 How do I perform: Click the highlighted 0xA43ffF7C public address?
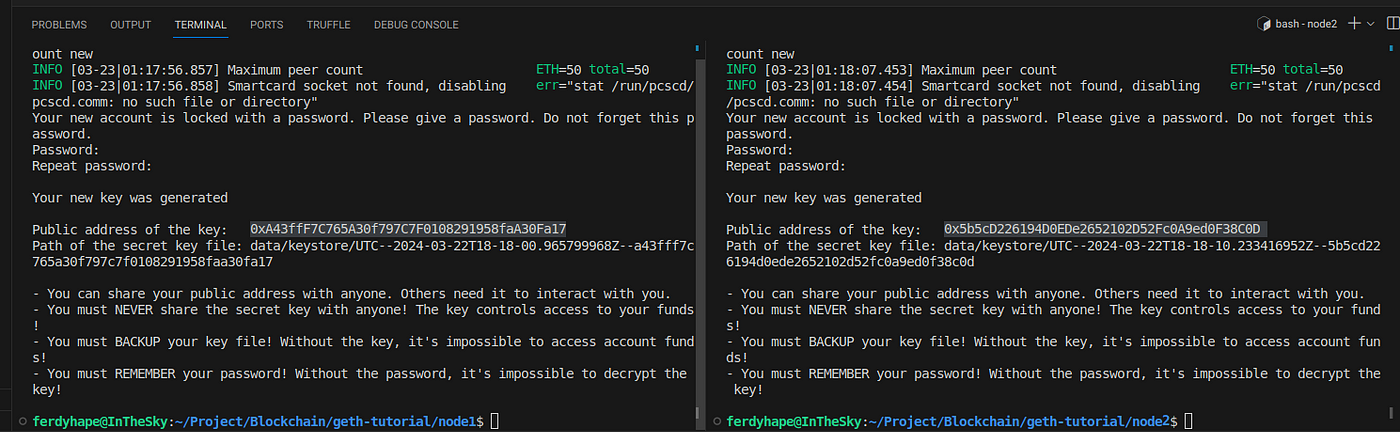point(408,229)
